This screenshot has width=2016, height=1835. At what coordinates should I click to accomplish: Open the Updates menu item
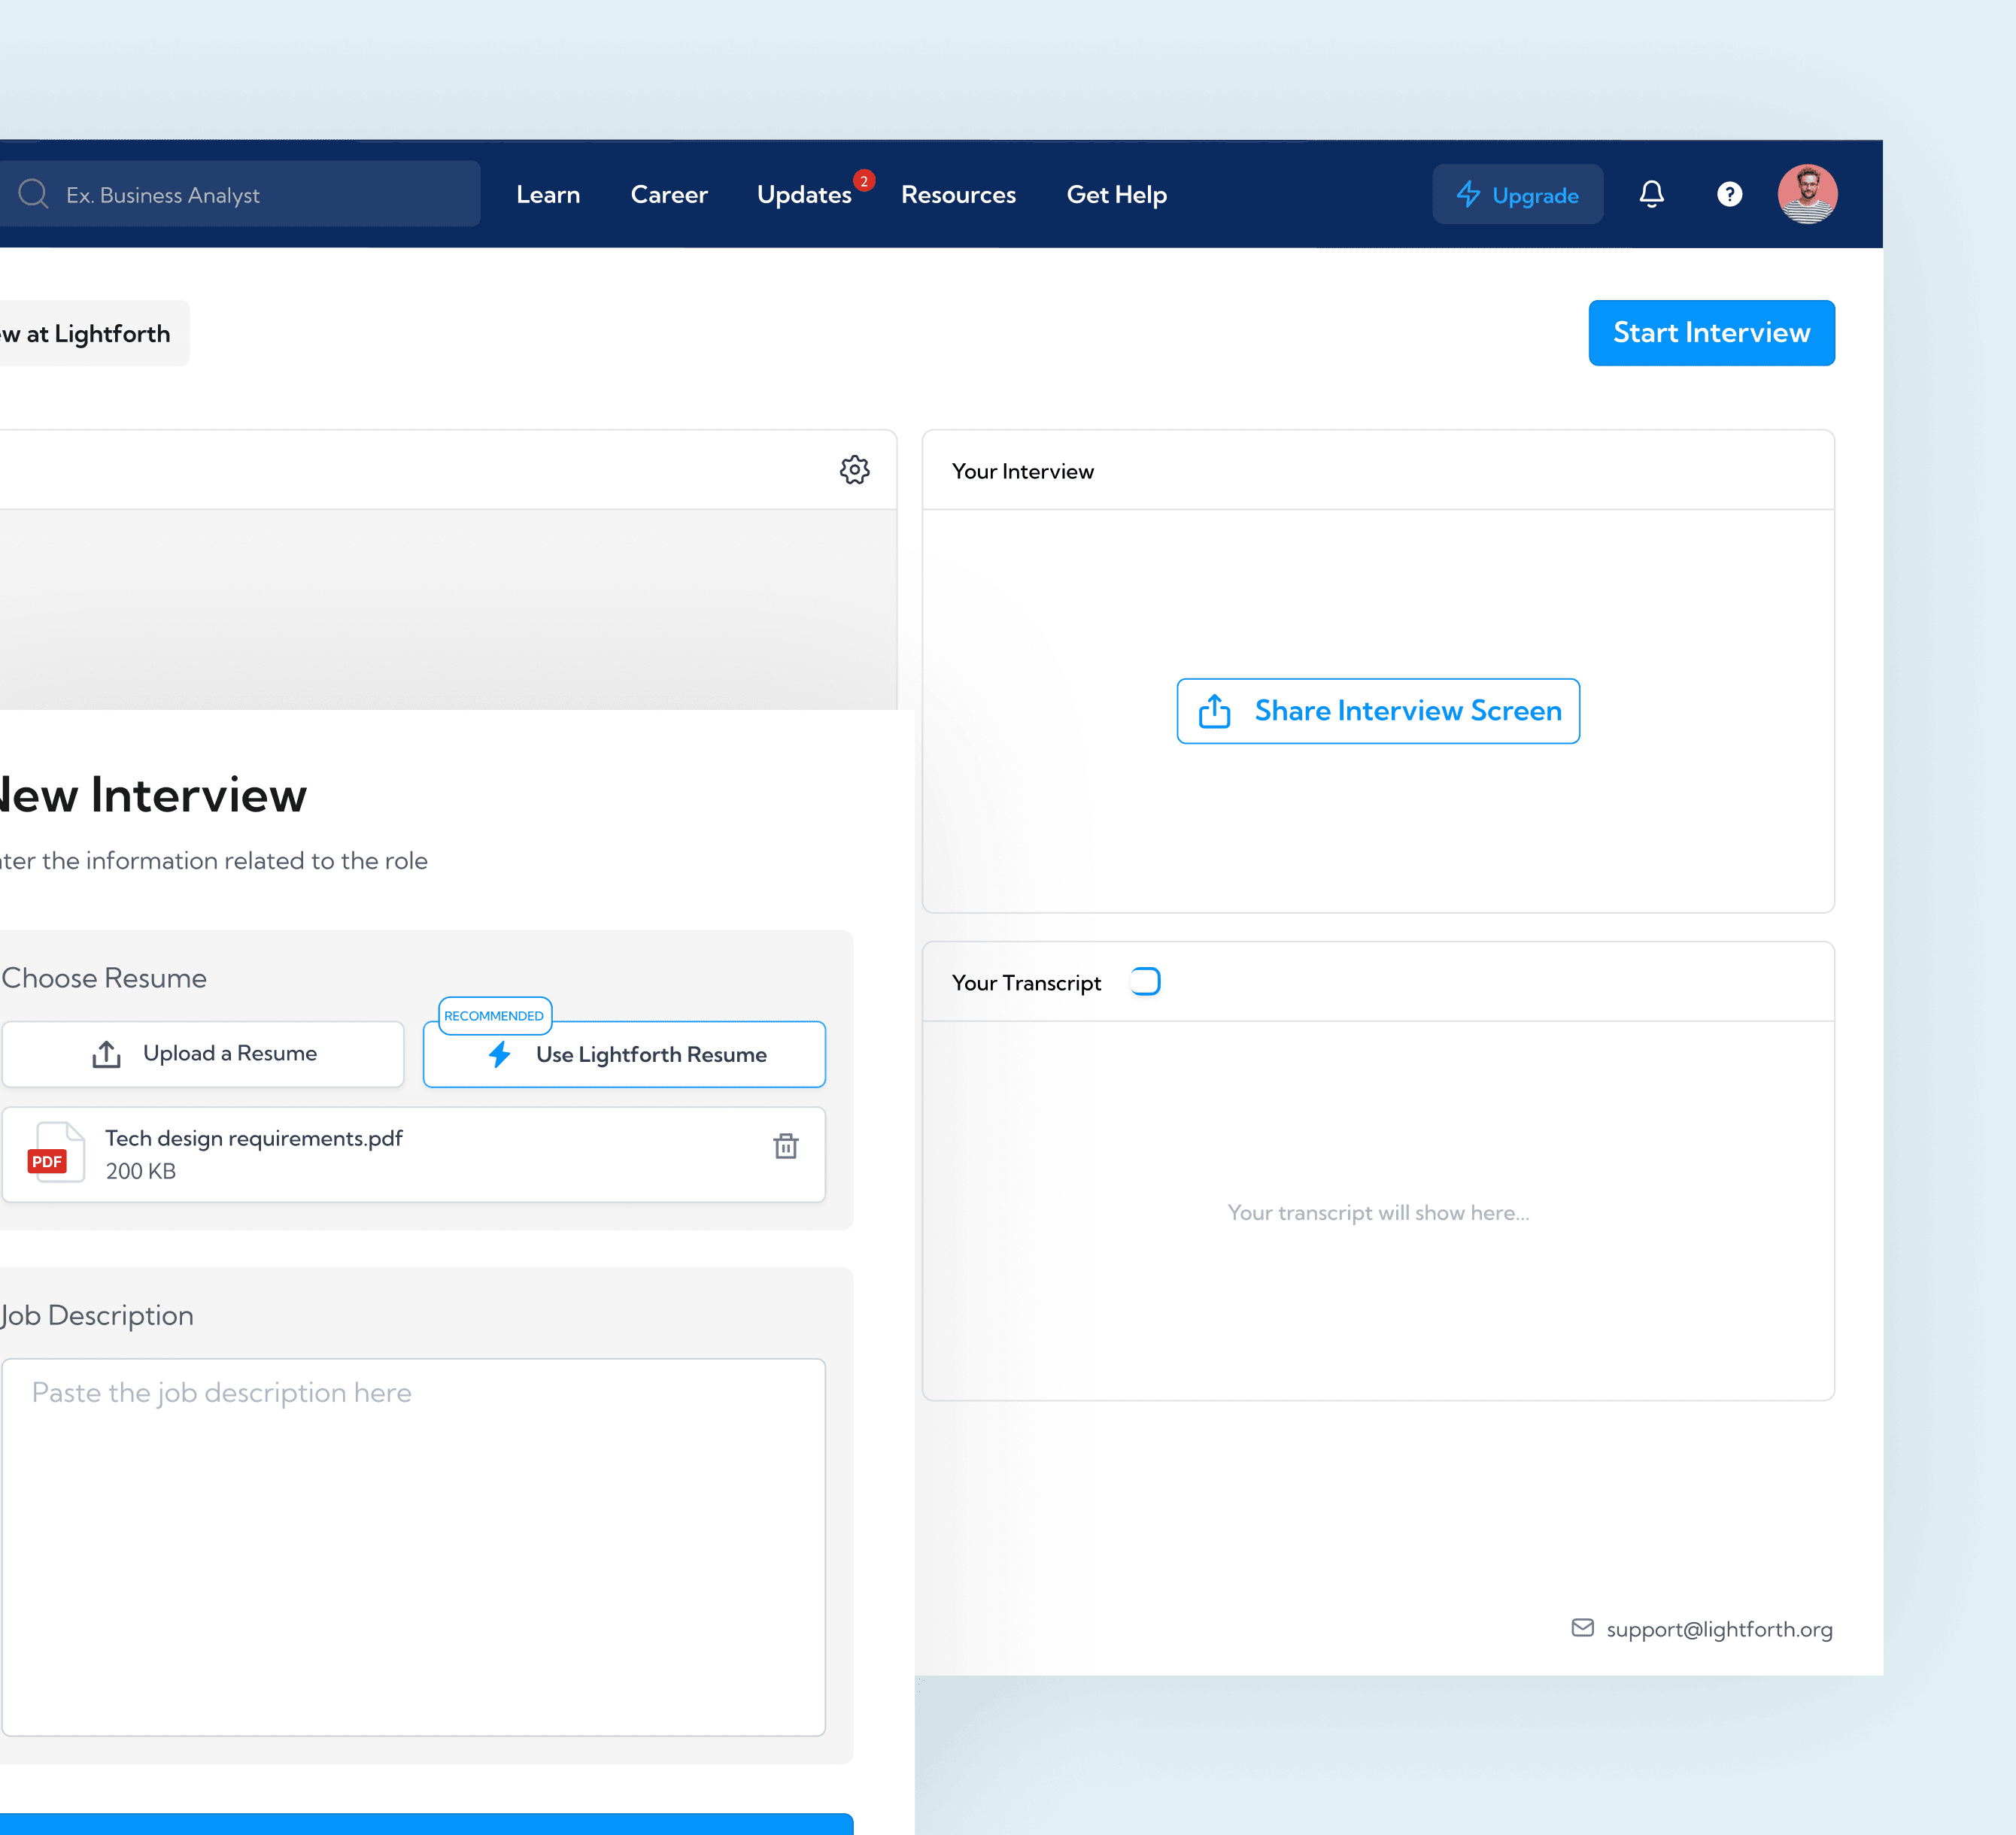click(803, 195)
